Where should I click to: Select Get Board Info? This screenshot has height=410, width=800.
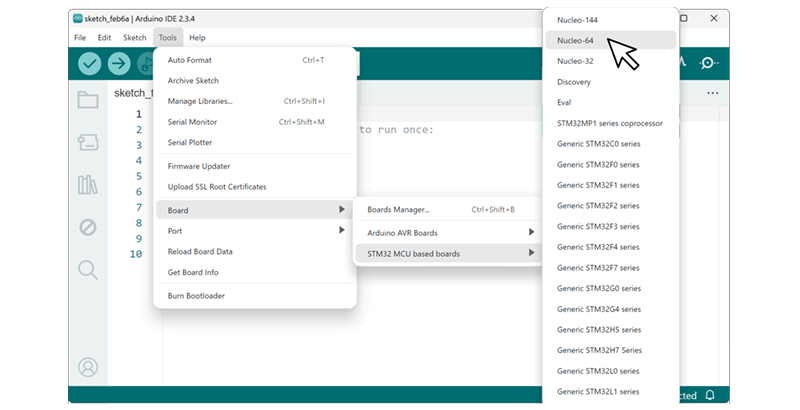(x=255, y=272)
